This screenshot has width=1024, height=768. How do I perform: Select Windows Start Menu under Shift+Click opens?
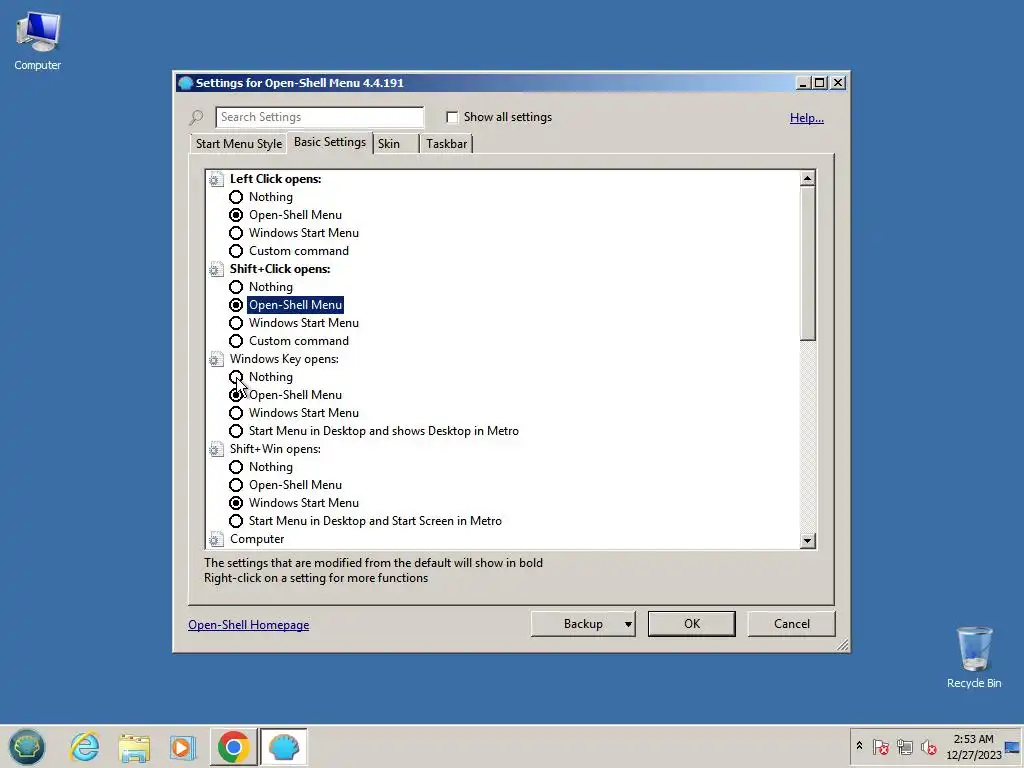coord(236,323)
